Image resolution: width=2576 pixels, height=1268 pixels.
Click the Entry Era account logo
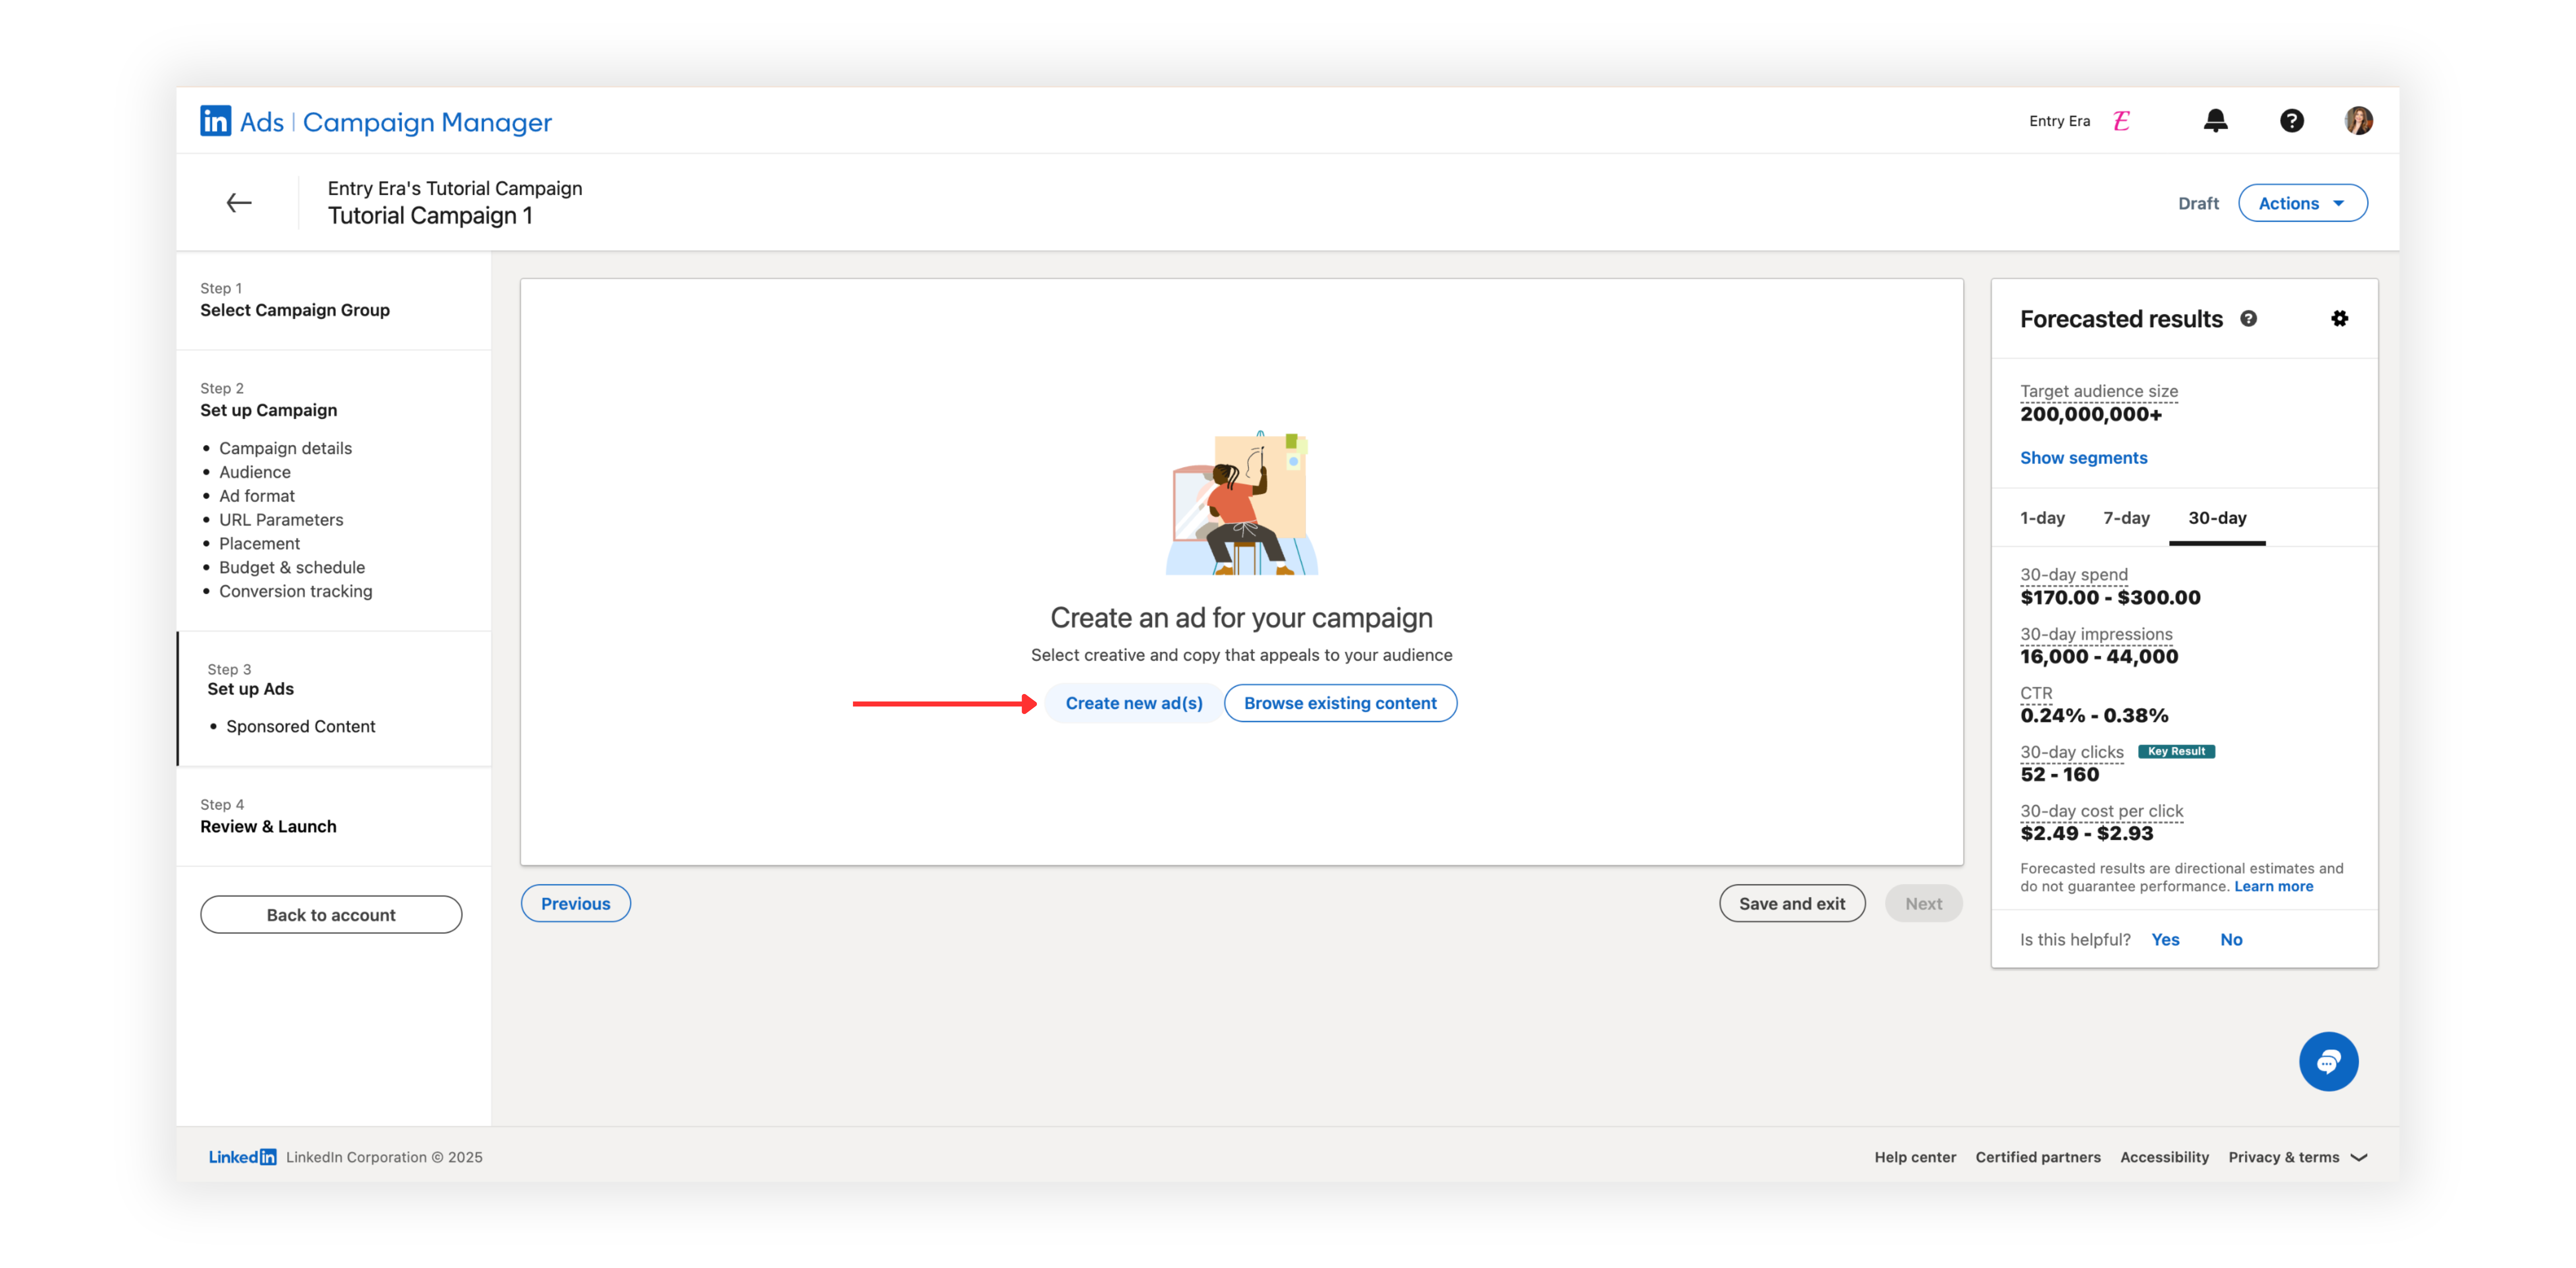click(2122, 121)
